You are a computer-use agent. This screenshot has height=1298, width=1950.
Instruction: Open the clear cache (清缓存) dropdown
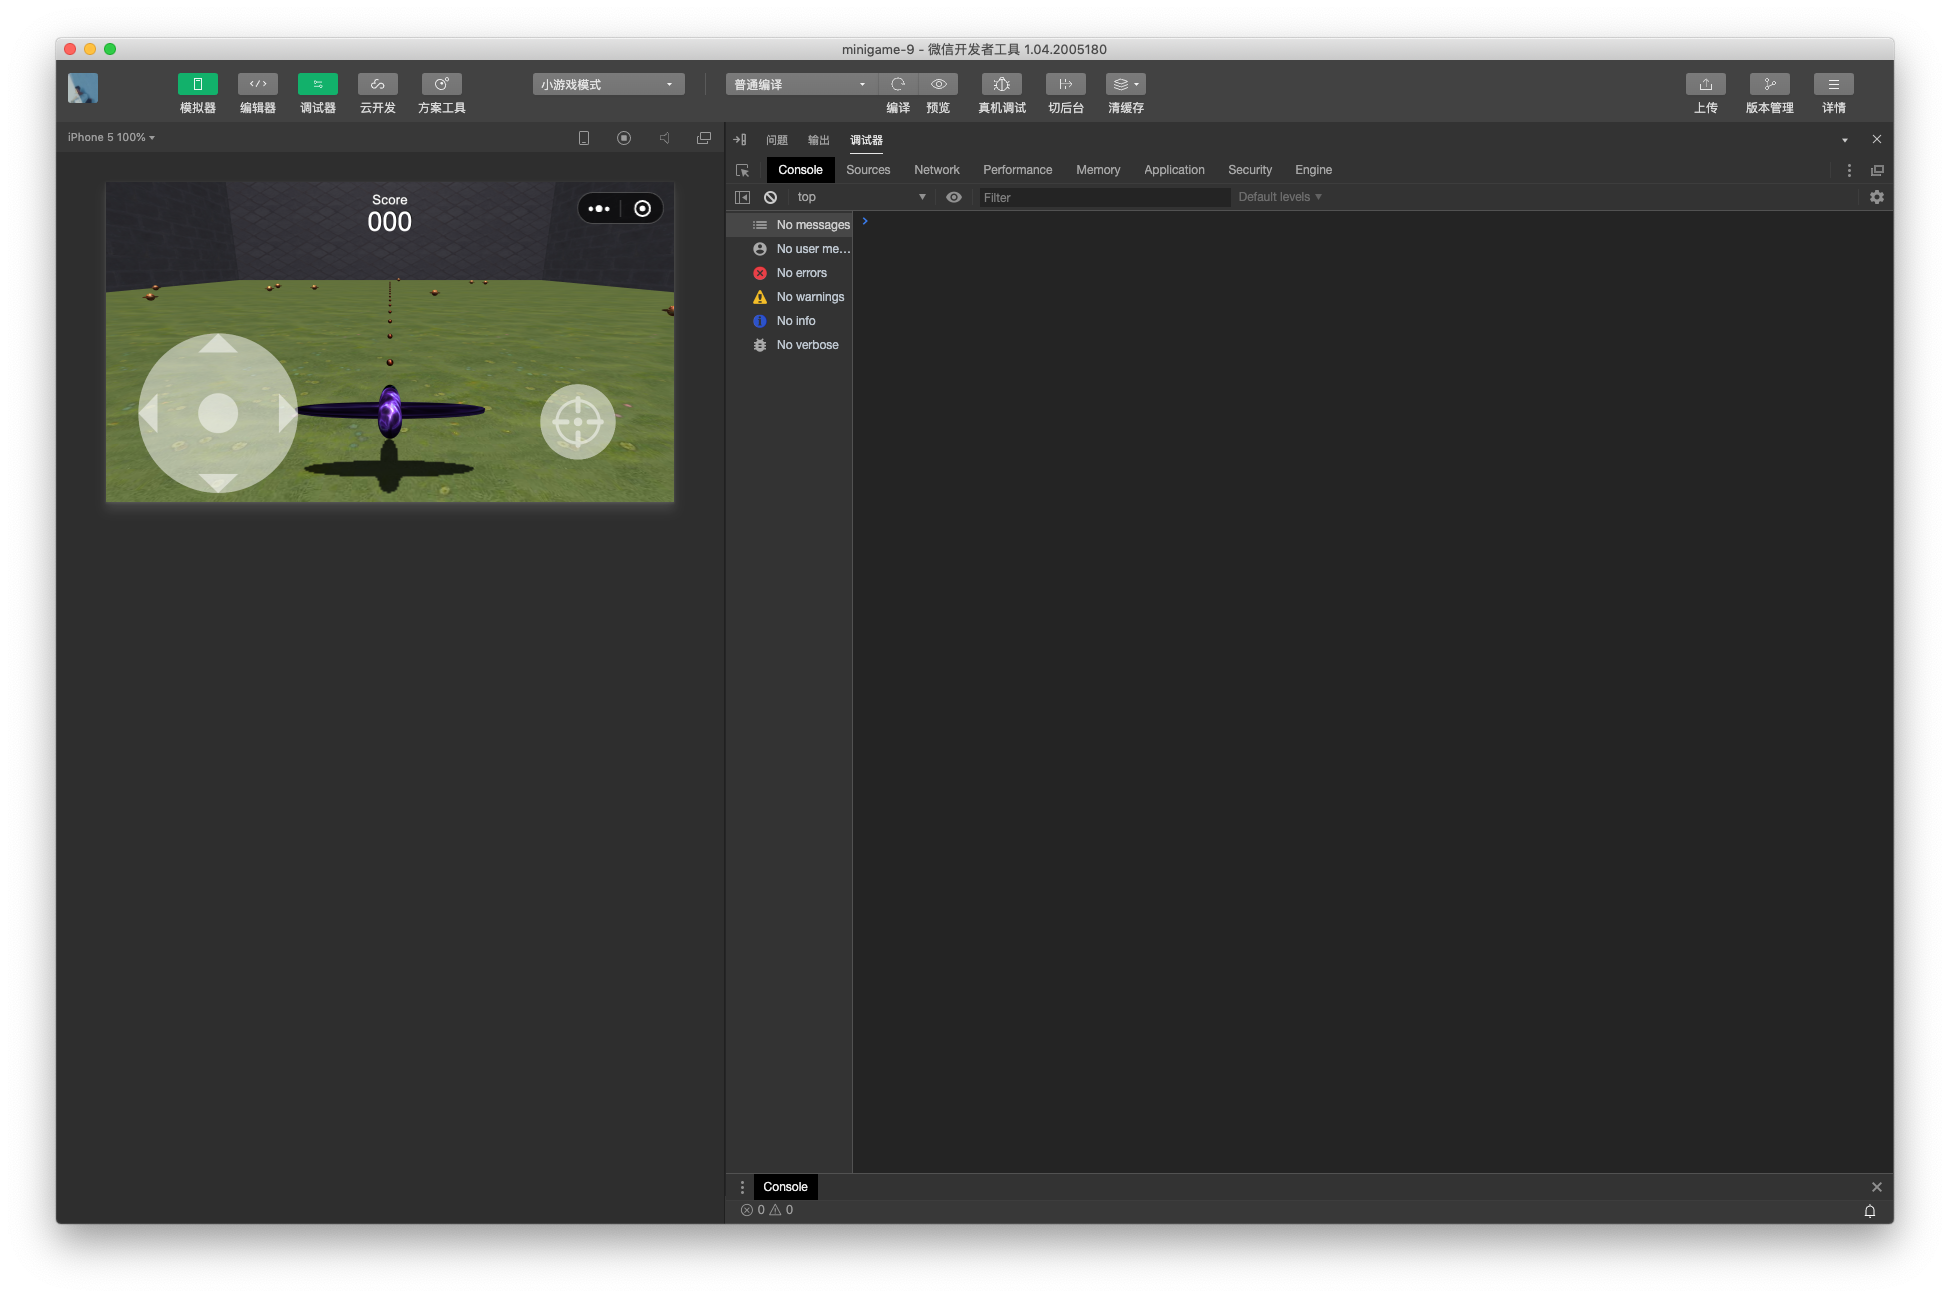click(x=1126, y=85)
